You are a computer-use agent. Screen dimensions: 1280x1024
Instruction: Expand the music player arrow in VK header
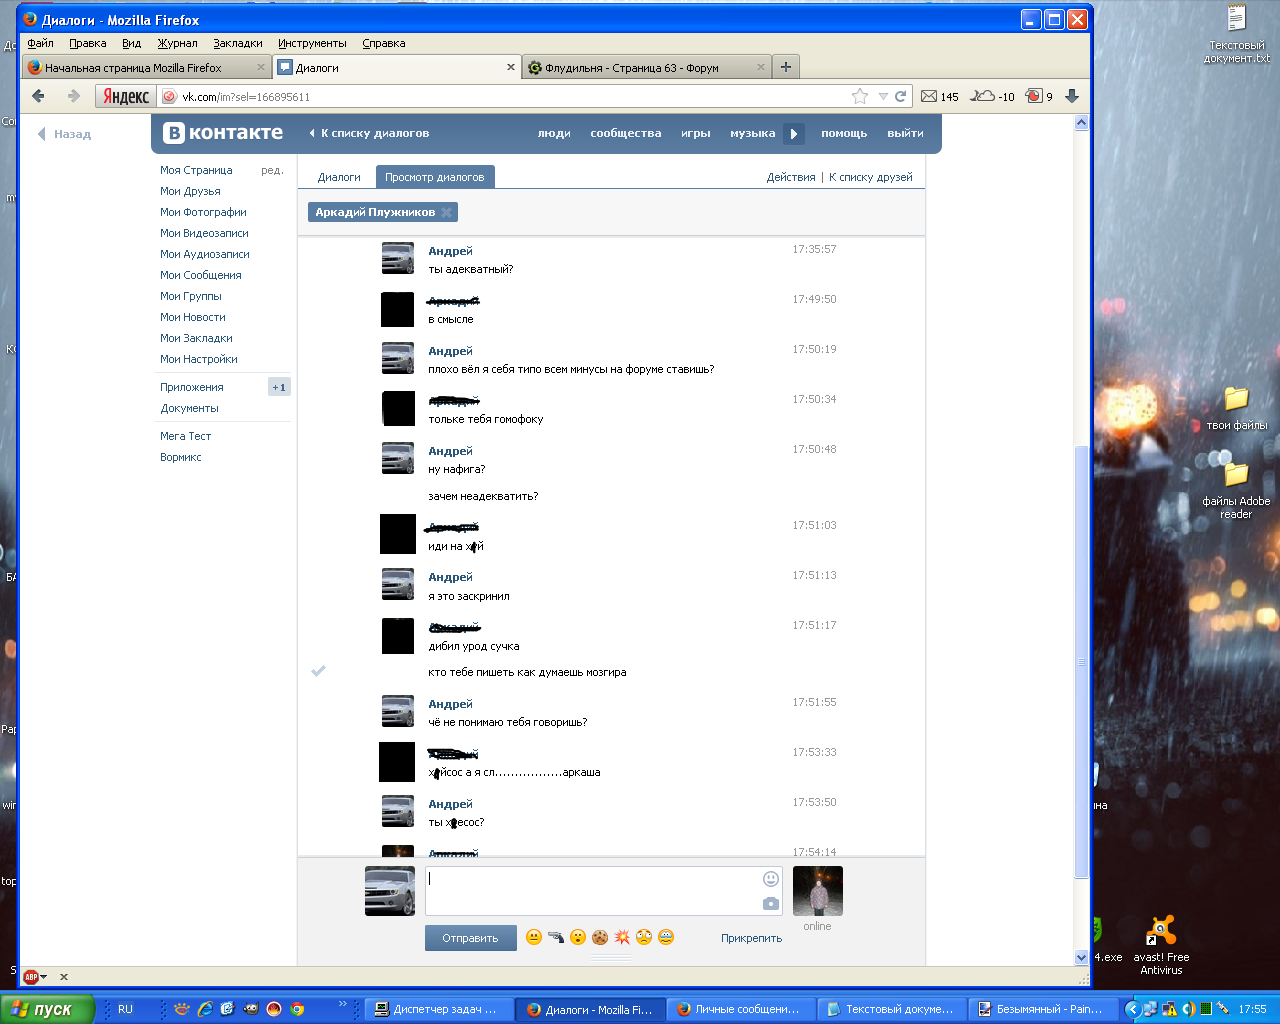tap(794, 133)
